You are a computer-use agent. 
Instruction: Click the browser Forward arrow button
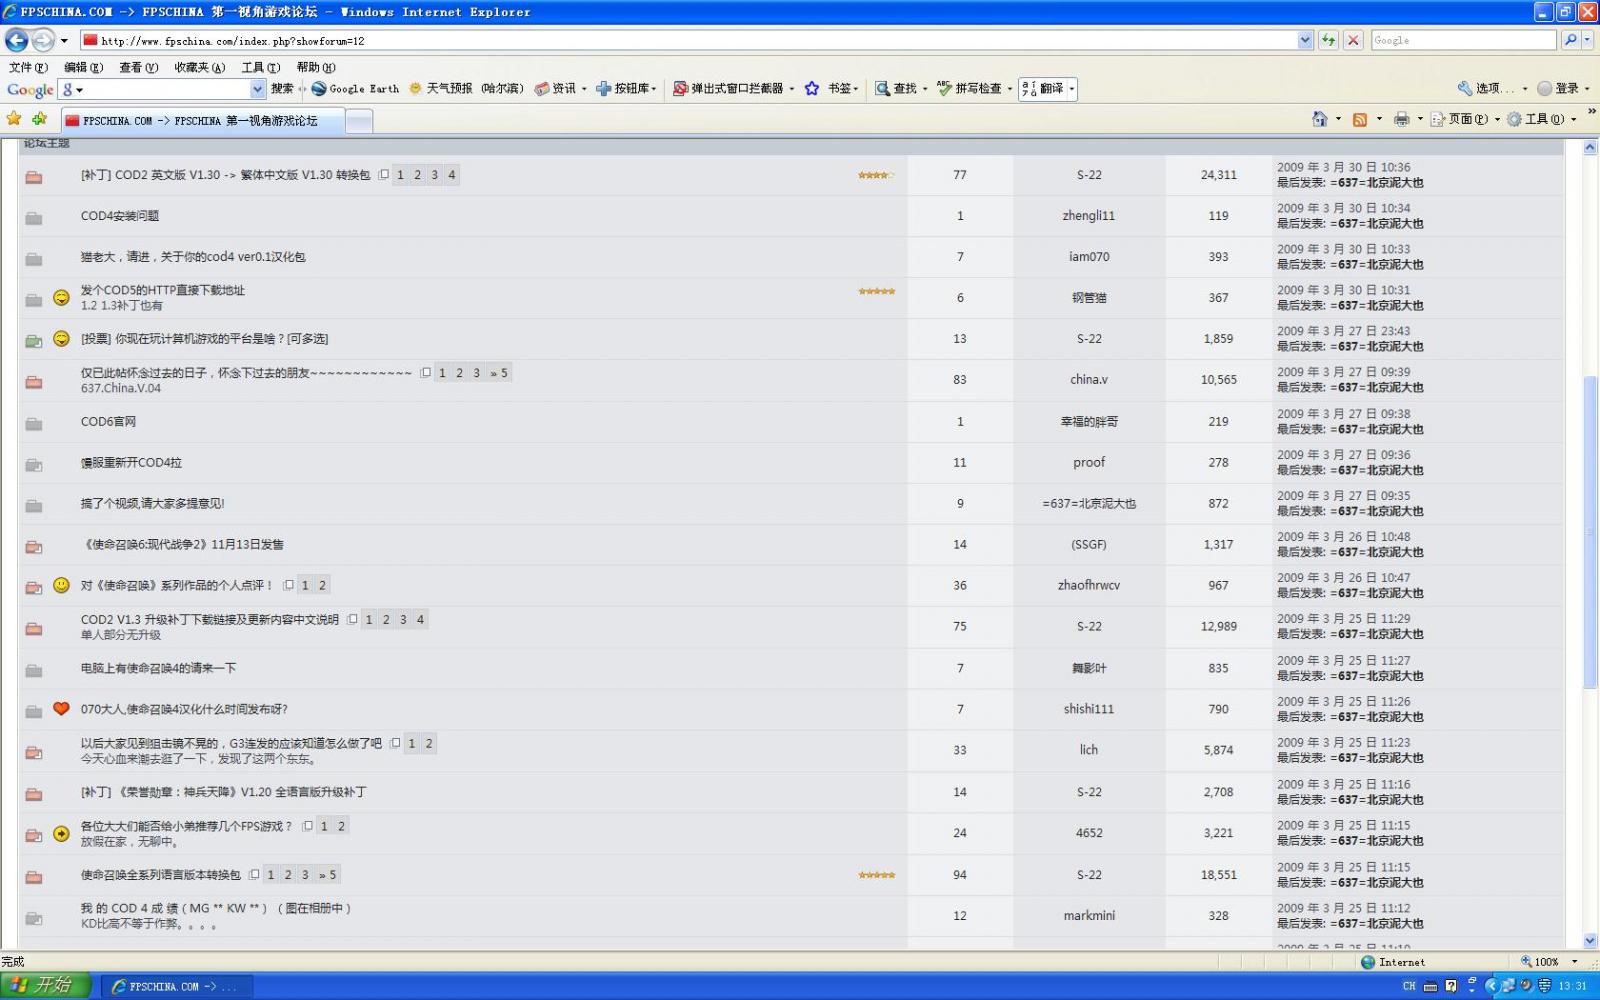pos(43,40)
